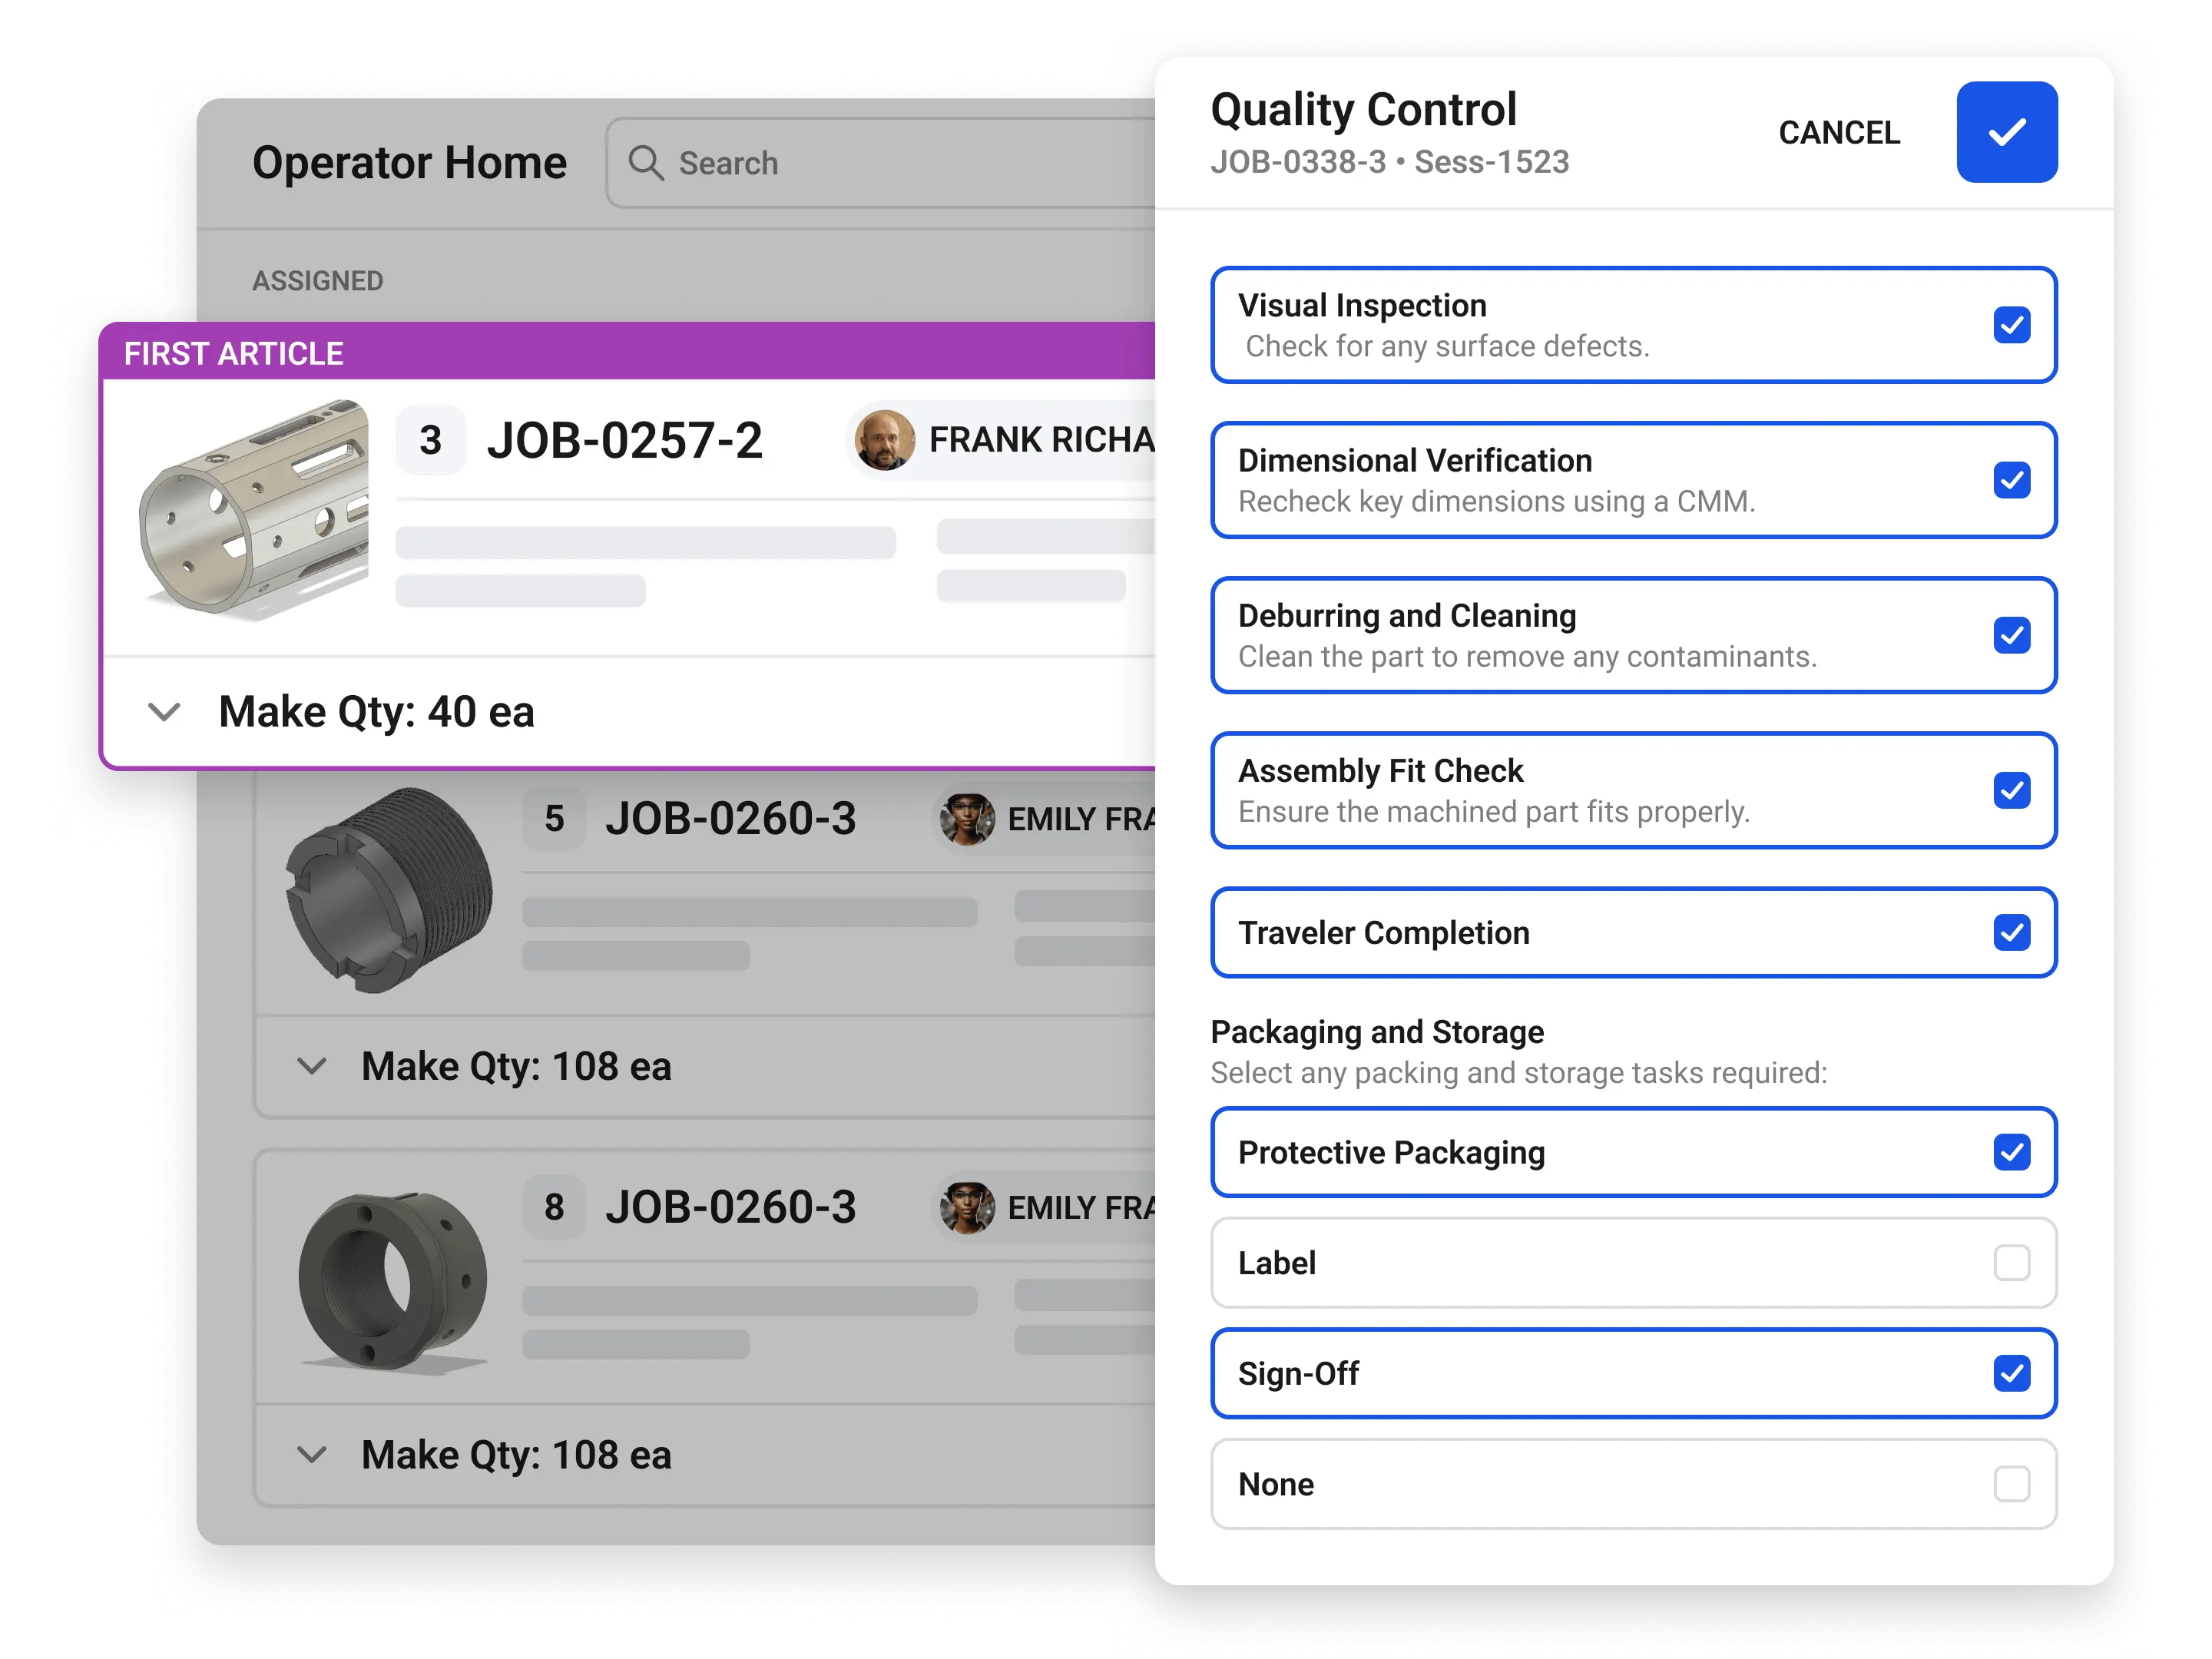The image size is (2212, 1659).
Task: Uncheck the Traveler Completion checkbox
Action: 2011,932
